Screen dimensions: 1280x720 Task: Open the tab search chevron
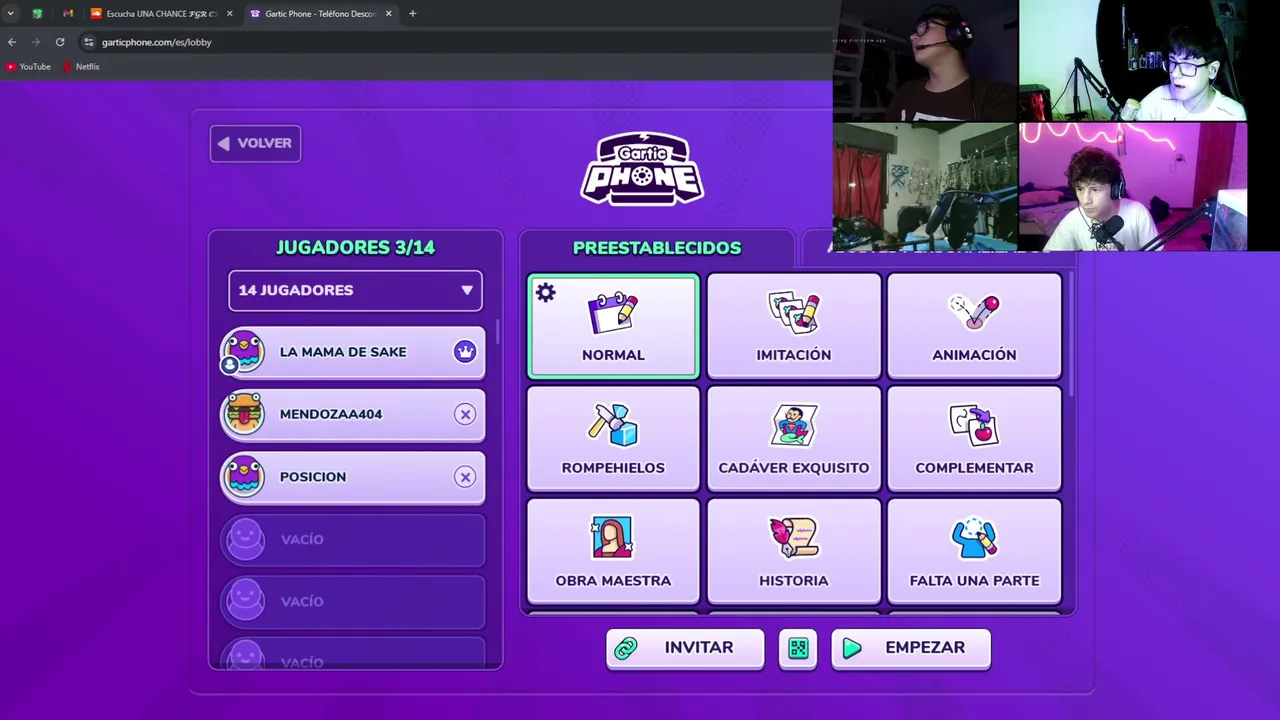(x=10, y=14)
